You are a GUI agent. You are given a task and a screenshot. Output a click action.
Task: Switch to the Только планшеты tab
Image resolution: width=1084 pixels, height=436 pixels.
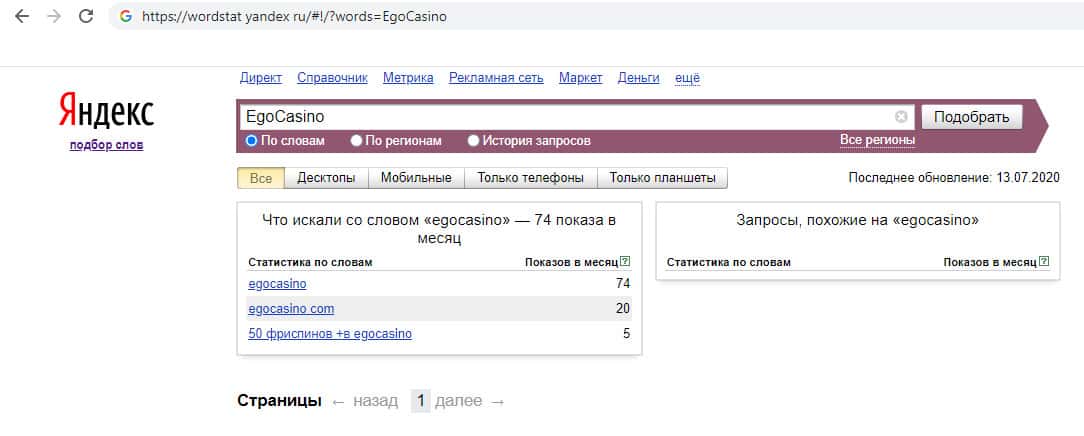[x=662, y=178]
